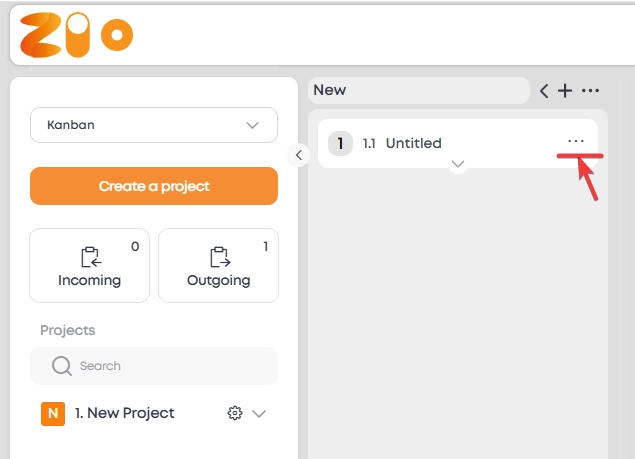Click the number 1 badge on card
The image size is (635, 459).
tap(340, 144)
